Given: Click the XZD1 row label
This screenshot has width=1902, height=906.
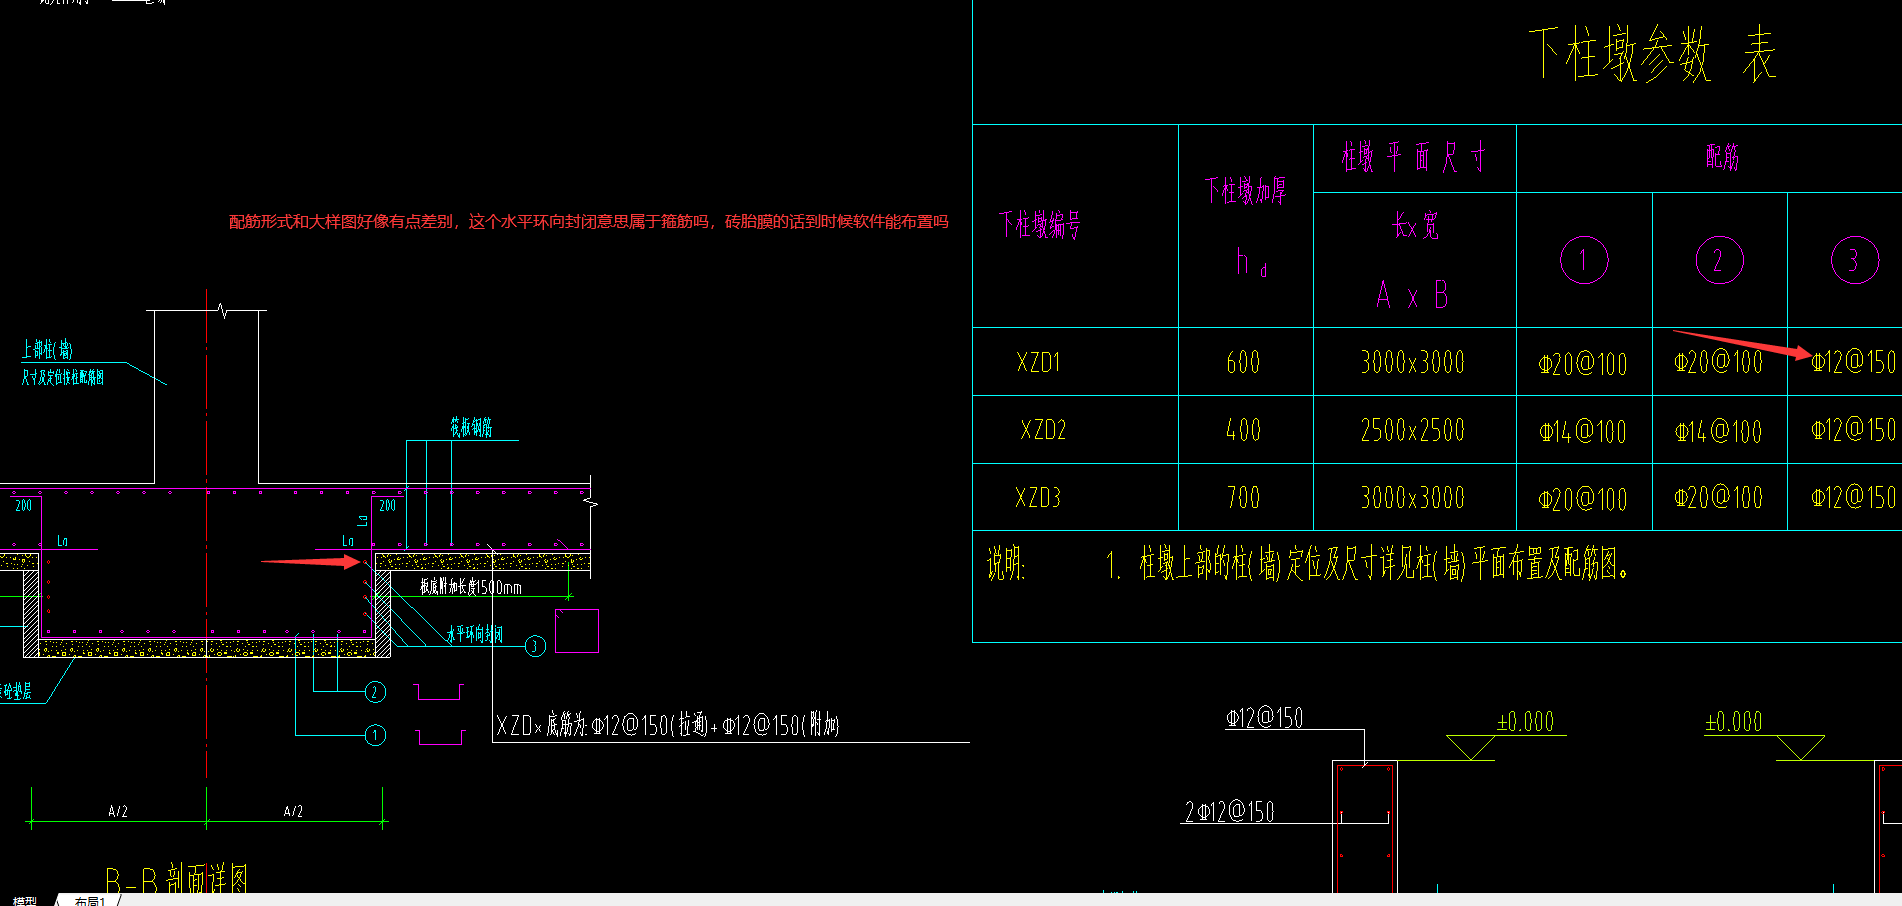Looking at the screenshot, I should point(1039,362).
